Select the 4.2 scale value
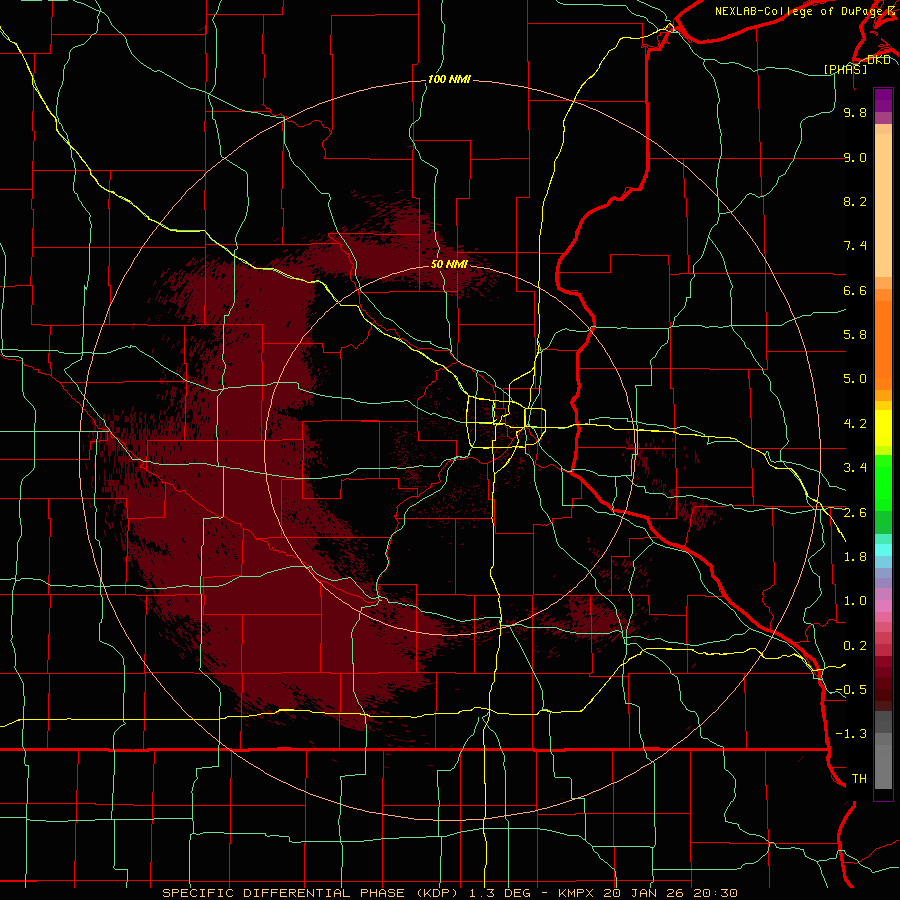This screenshot has width=900, height=900. (855, 424)
